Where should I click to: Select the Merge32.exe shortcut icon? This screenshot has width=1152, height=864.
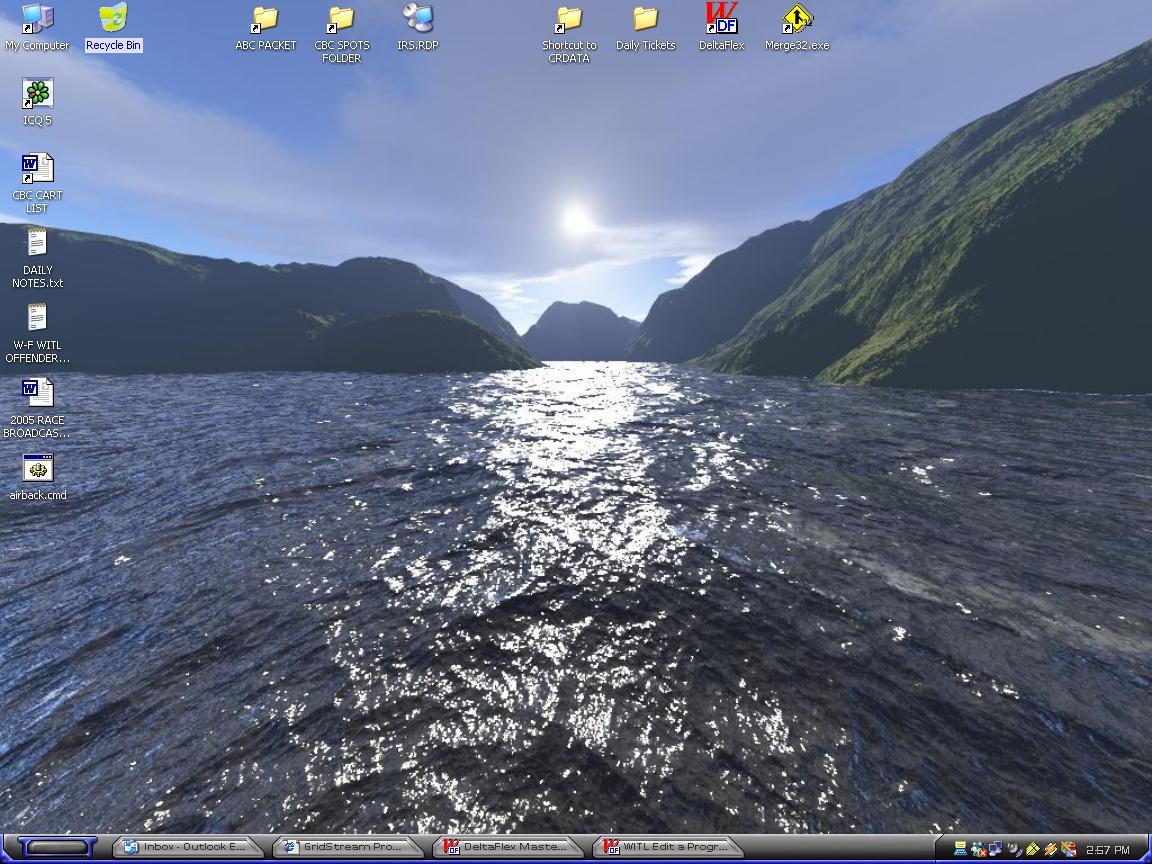pos(797,19)
